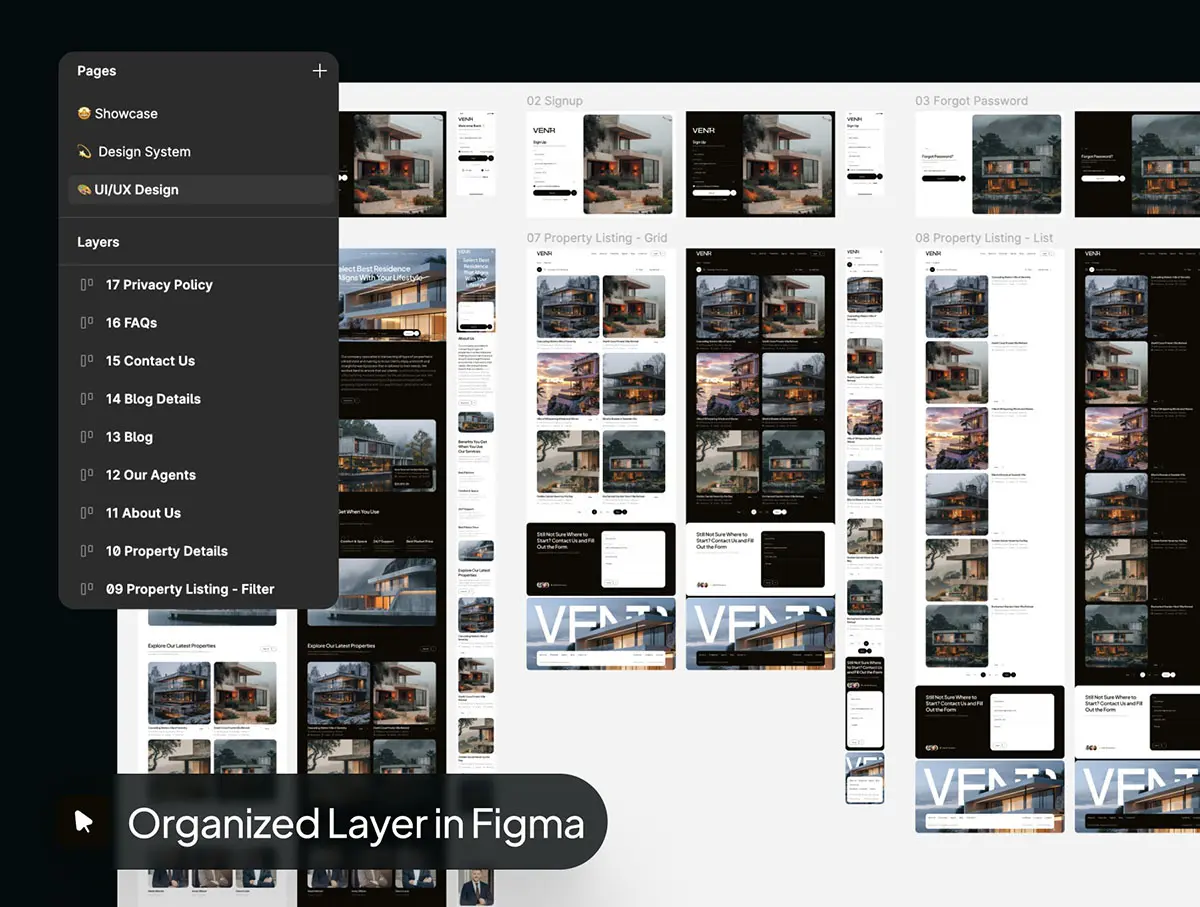Click frame icon beside 12 Our Agents
1200x907 pixels.
click(x=87, y=475)
